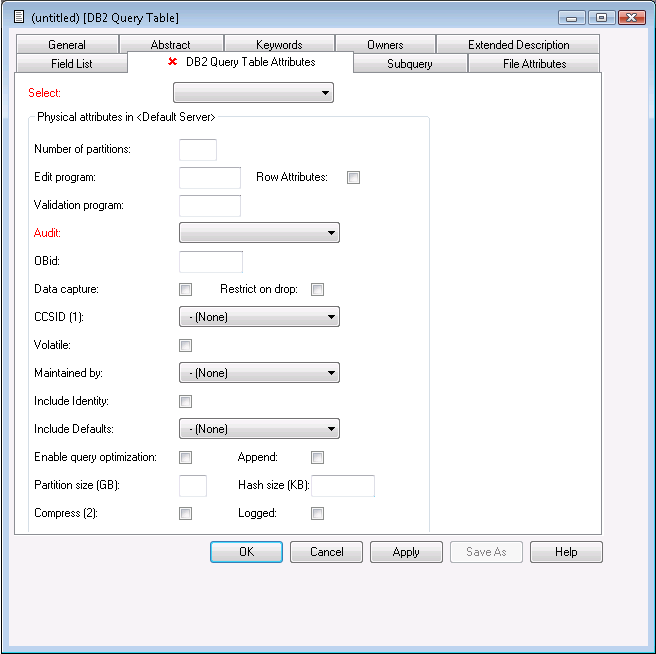Open the Select dropdown list

click(253, 93)
